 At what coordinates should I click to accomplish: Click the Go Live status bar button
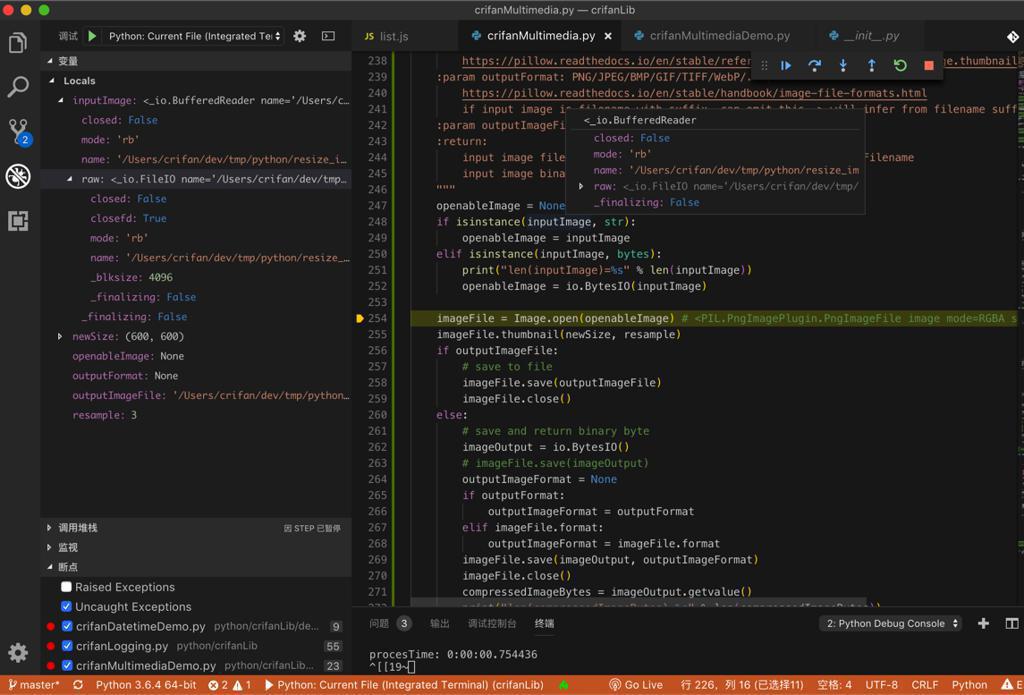[636, 685]
